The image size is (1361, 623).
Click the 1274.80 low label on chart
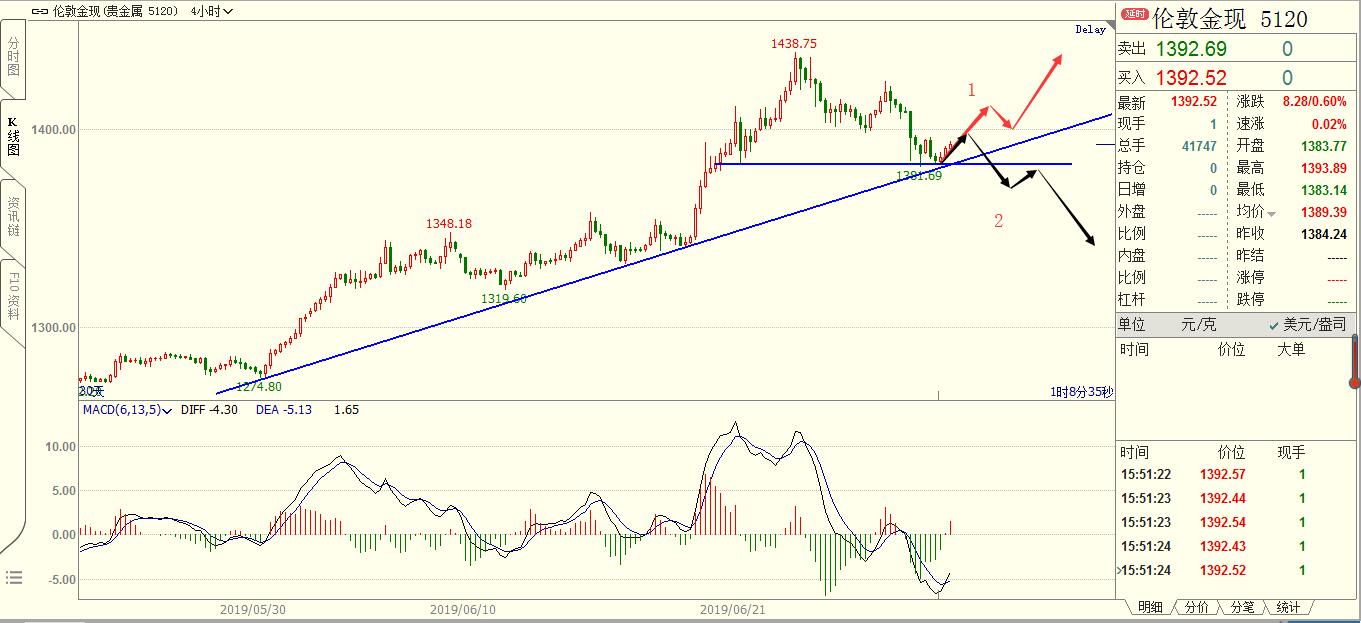(259, 386)
